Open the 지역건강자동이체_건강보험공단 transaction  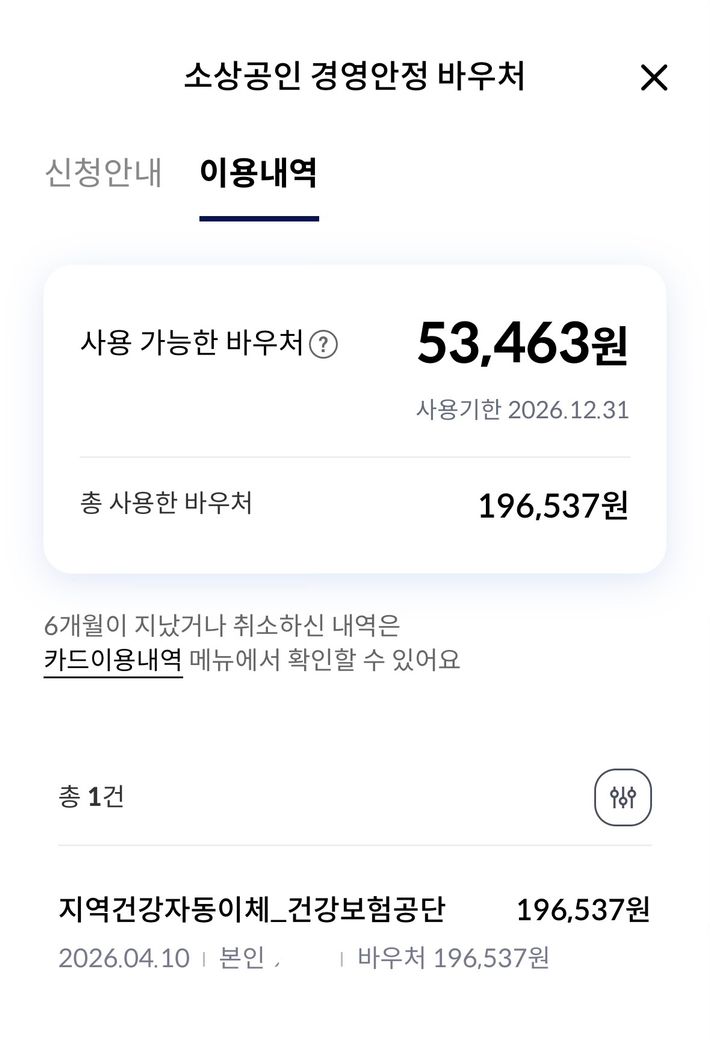[252, 910]
